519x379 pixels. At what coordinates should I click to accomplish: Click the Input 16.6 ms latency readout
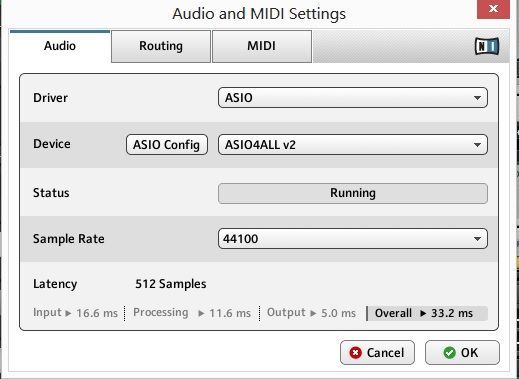click(x=75, y=313)
